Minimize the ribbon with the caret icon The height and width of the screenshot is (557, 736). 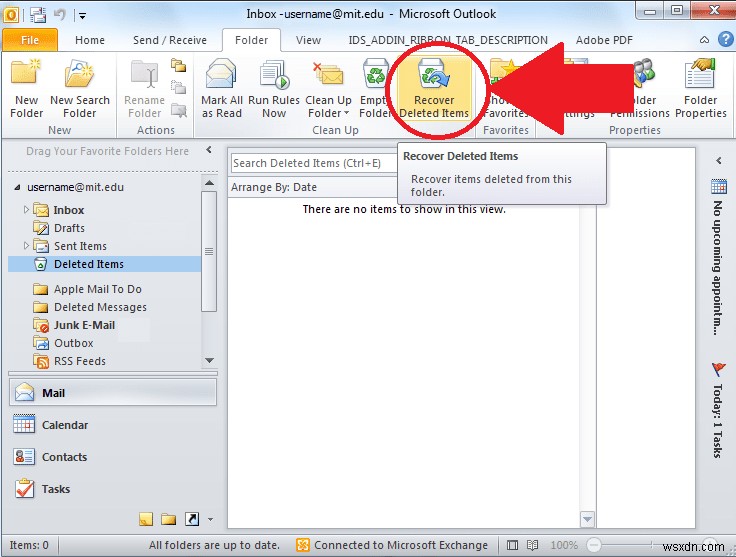tap(704, 40)
